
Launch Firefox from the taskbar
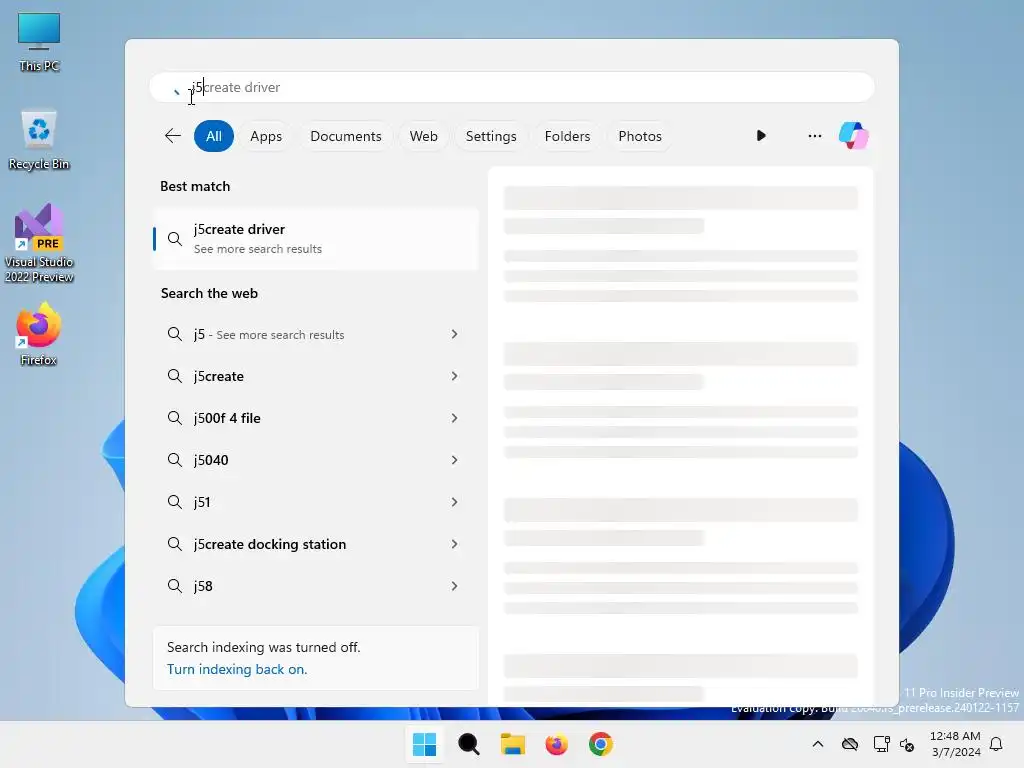556,744
